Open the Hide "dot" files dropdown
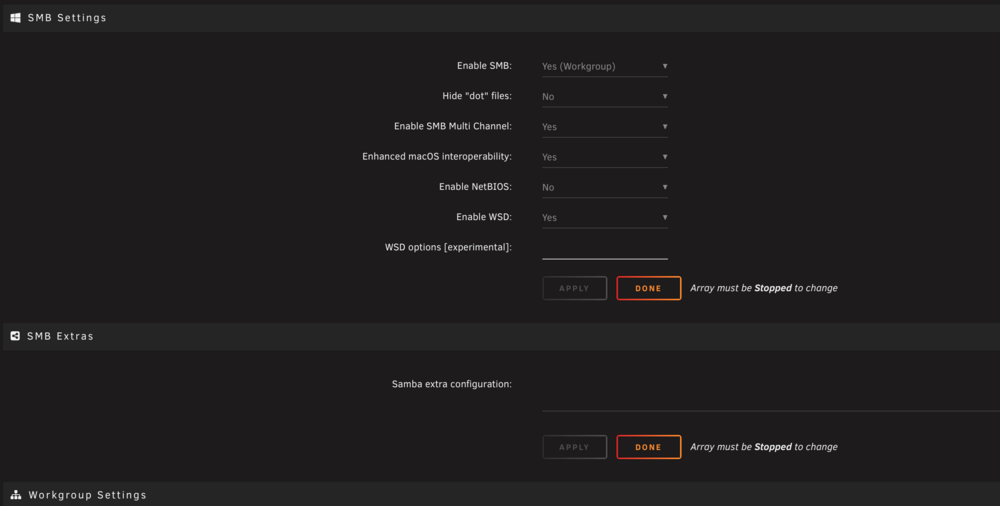 [605, 96]
